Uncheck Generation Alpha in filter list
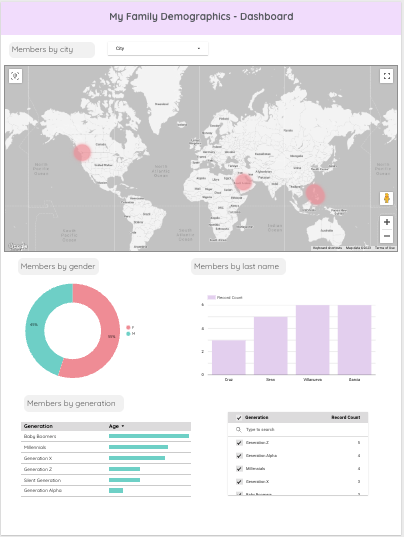Screen dimensions: 404x537 [239, 456]
